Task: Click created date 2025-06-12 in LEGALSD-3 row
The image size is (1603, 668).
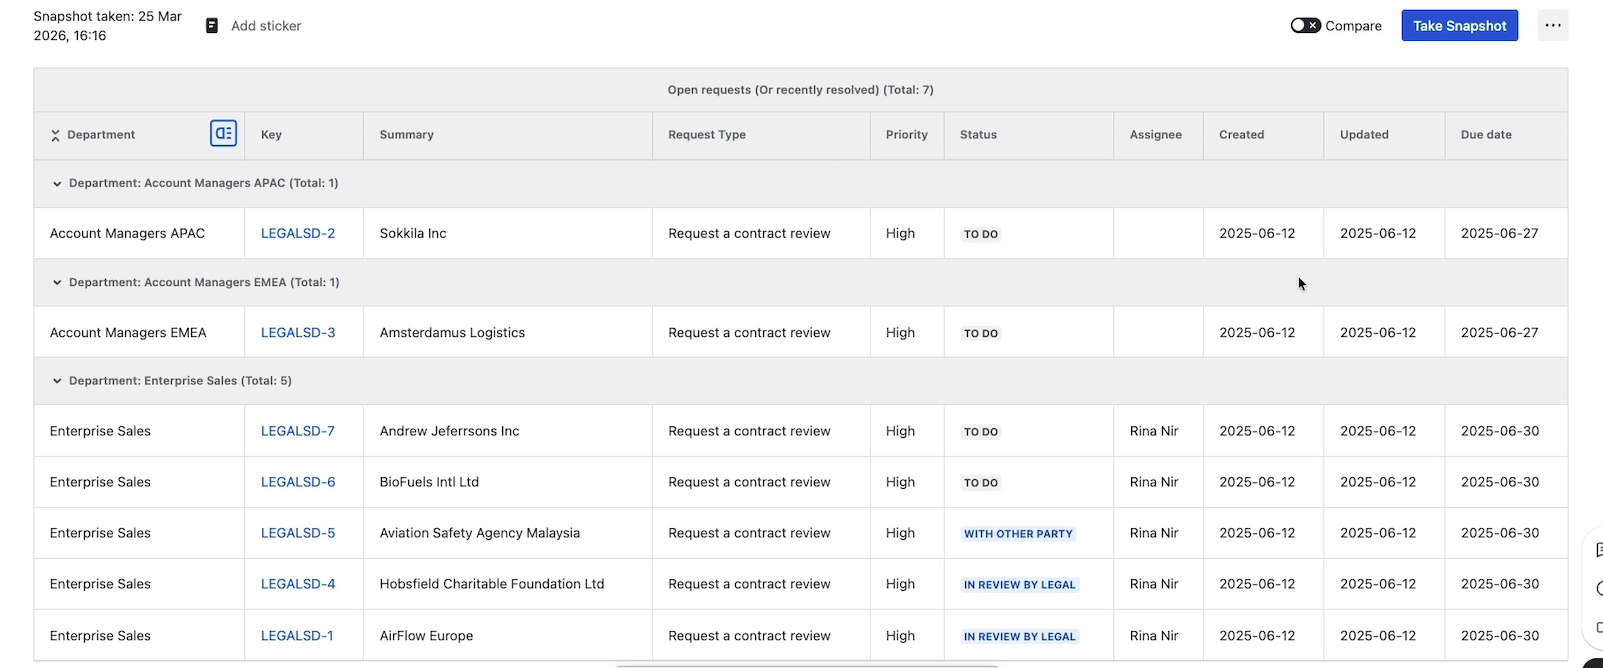Action: click(1257, 332)
